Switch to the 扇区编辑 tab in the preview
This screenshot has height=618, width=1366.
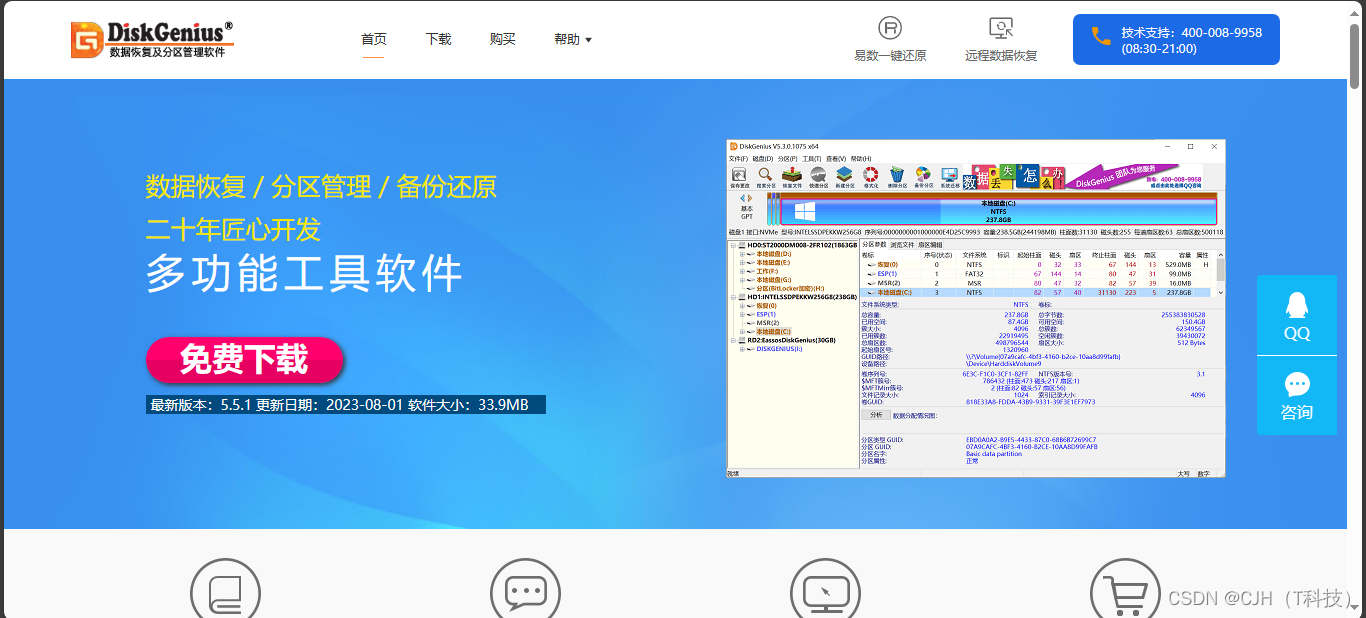coord(930,245)
